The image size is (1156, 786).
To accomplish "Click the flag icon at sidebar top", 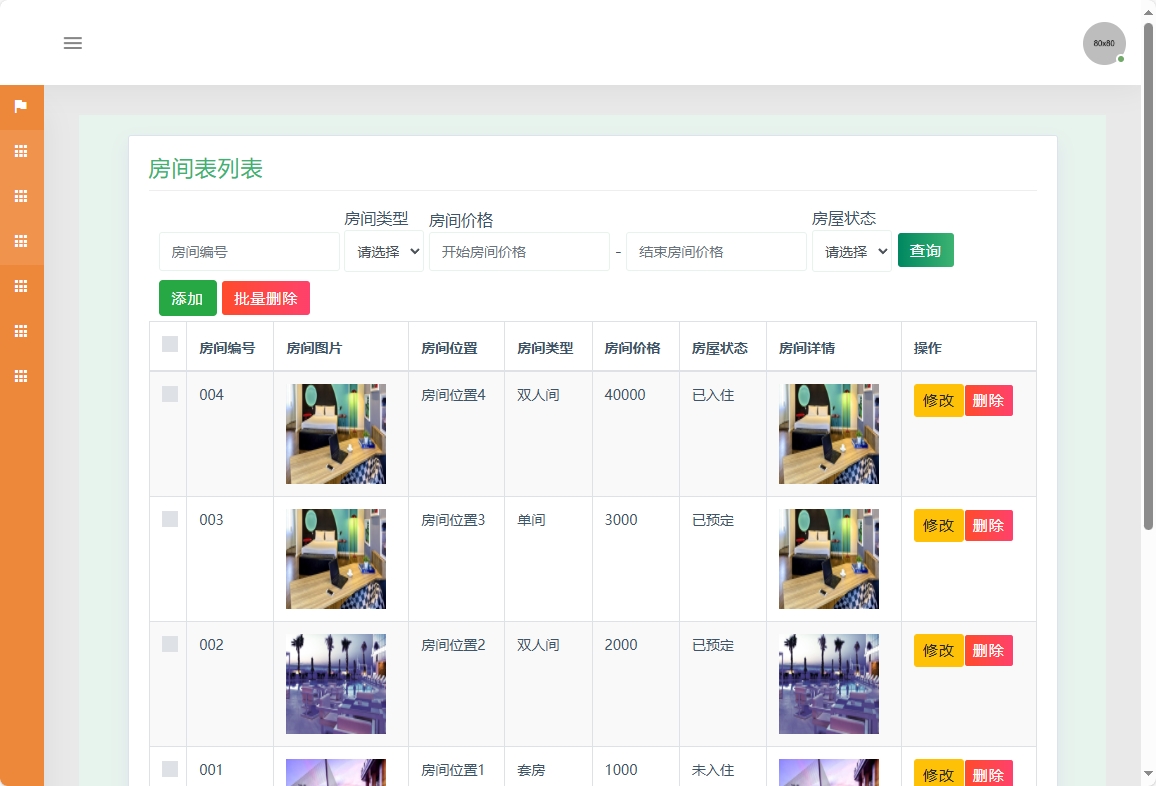I will pos(21,106).
